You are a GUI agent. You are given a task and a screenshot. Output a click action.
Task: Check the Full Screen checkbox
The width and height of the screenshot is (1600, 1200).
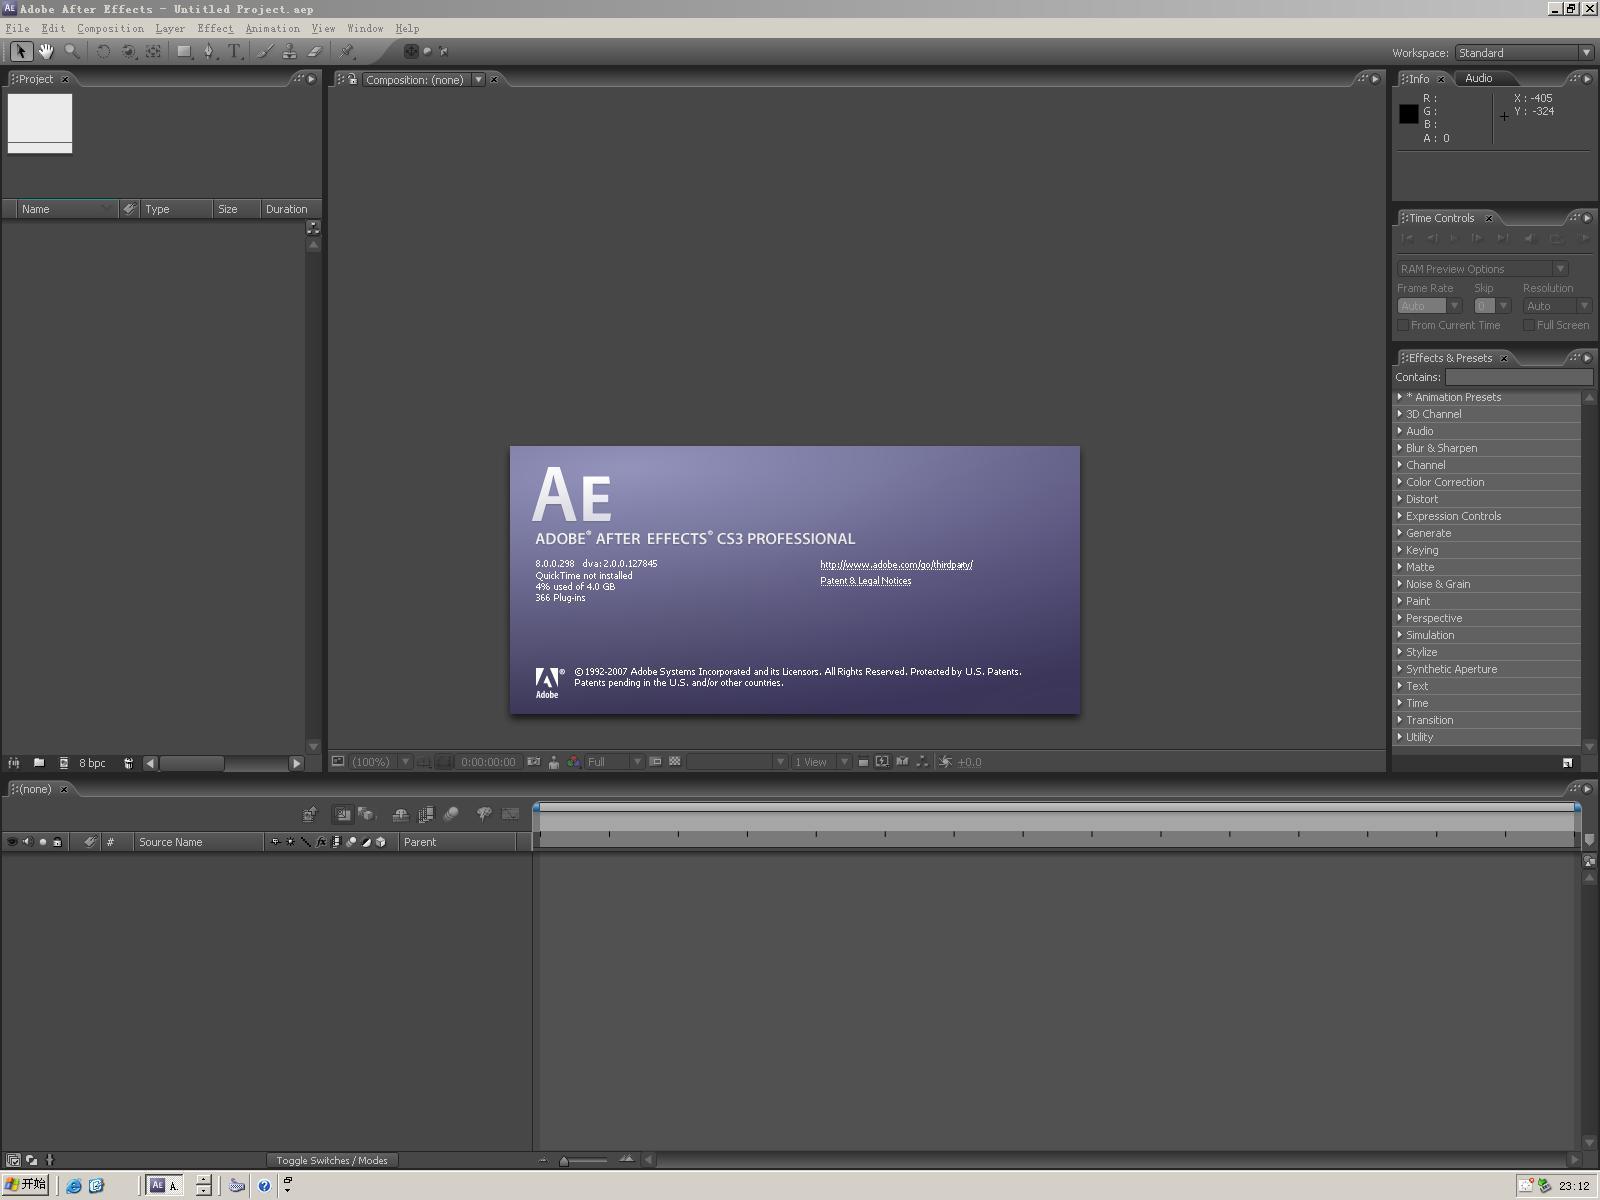pyautogui.click(x=1528, y=325)
